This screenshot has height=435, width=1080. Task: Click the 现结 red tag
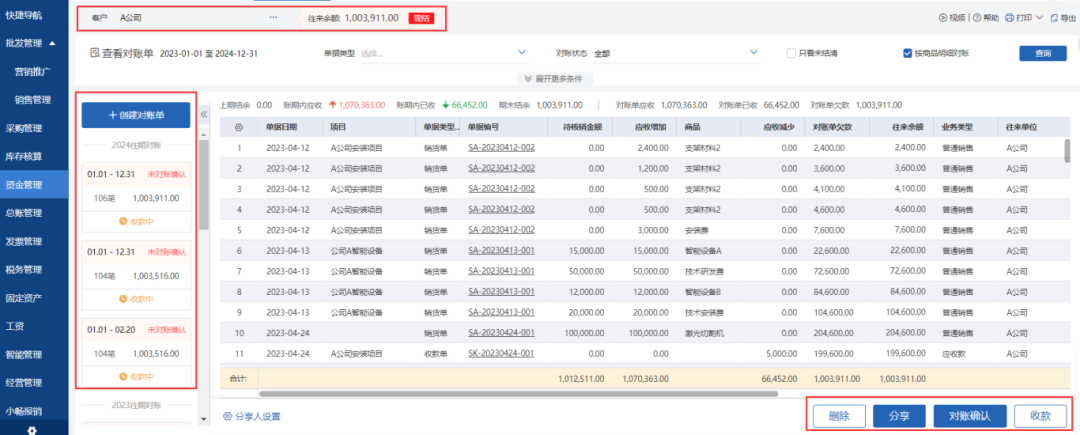tap(421, 18)
